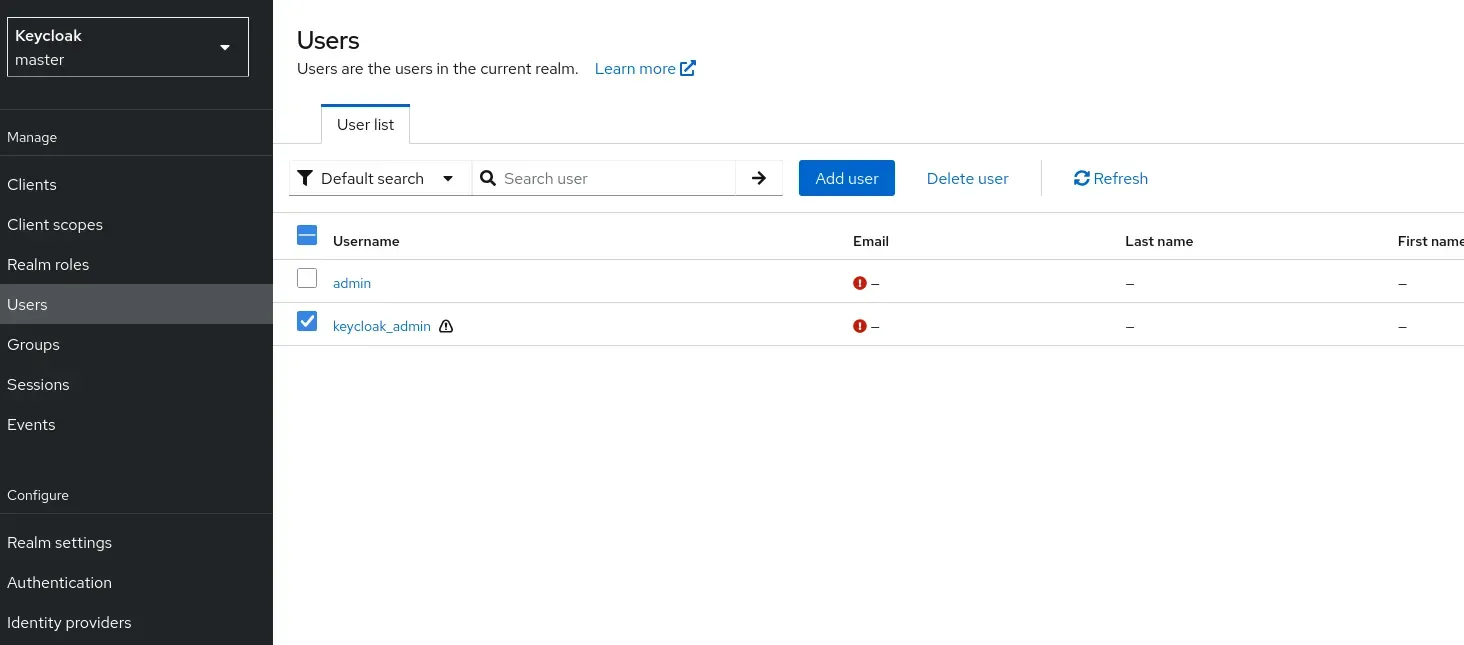
Task: Click the search arrow submit button
Action: point(759,178)
